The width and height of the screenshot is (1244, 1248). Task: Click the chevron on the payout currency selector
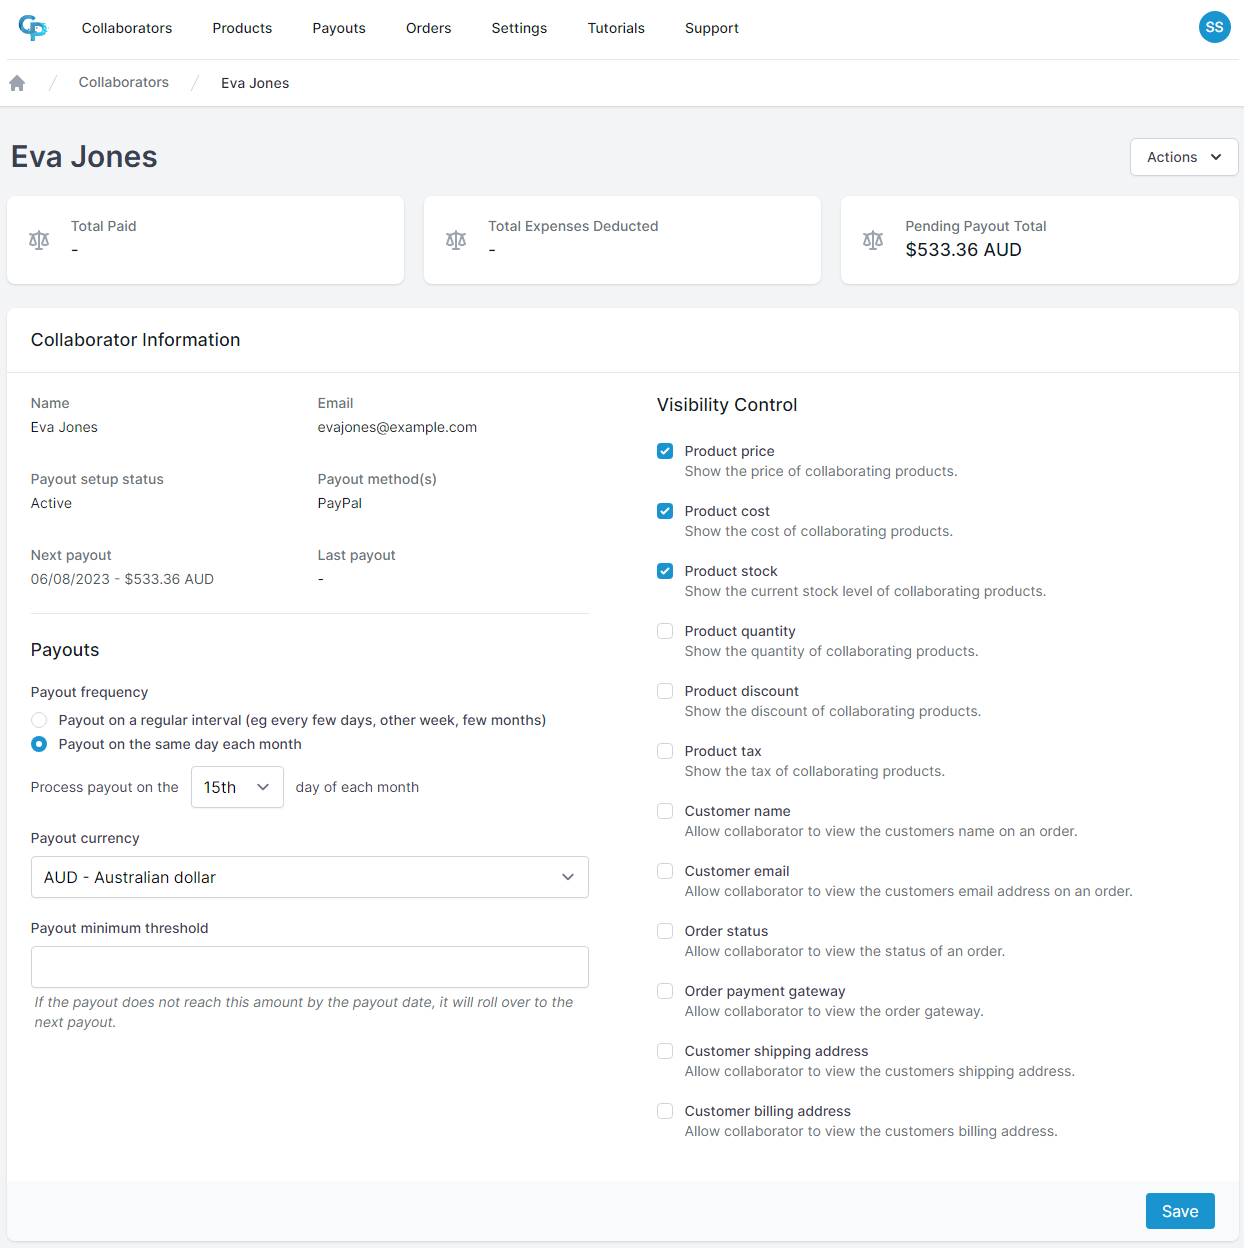coord(568,877)
